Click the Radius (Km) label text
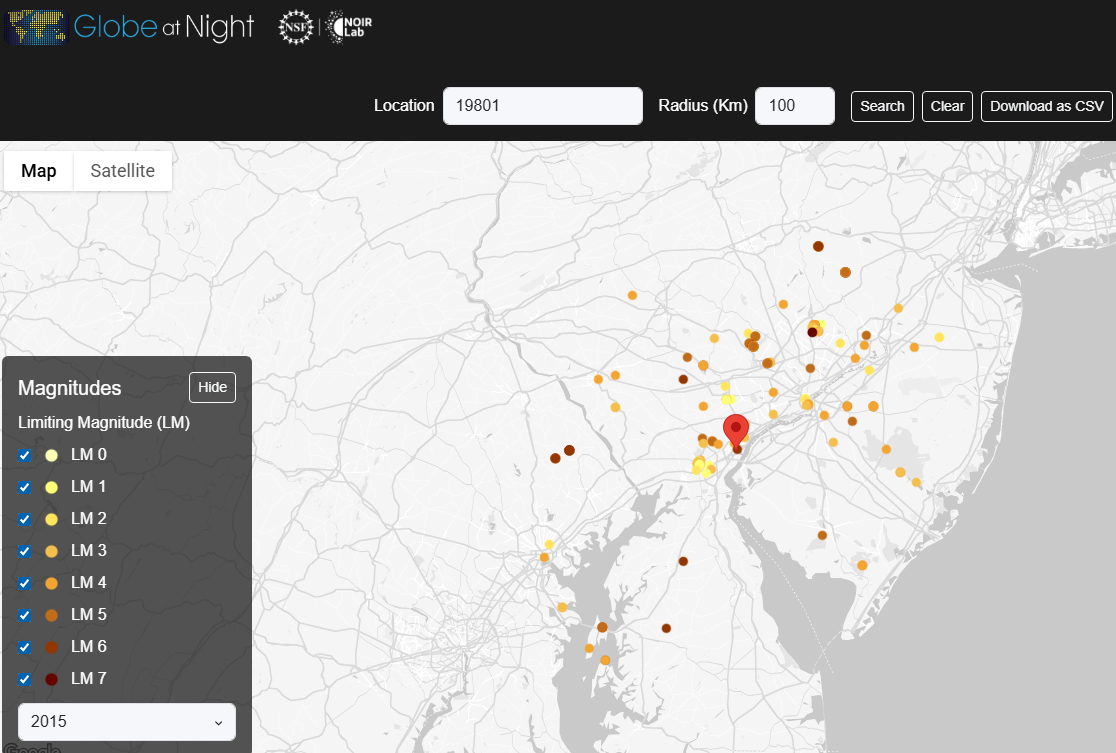1116x753 pixels. pos(702,105)
